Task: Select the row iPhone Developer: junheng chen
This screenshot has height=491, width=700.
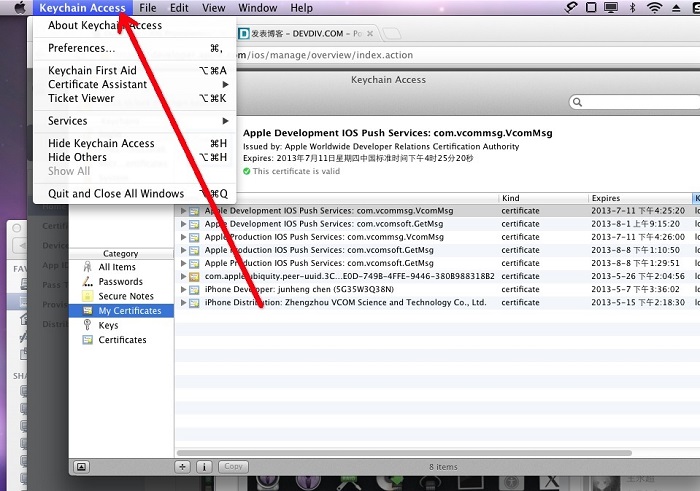Action: pyautogui.click(x=438, y=289)
